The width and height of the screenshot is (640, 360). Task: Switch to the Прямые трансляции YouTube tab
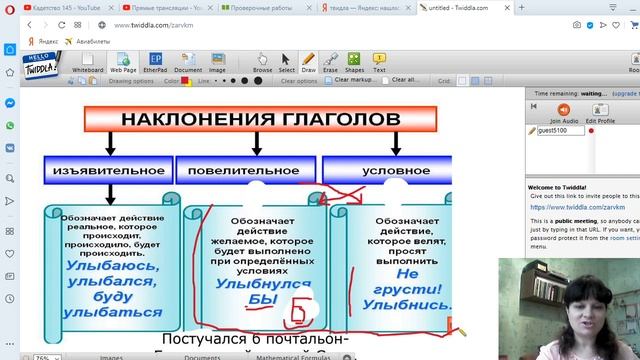[167, 8]
